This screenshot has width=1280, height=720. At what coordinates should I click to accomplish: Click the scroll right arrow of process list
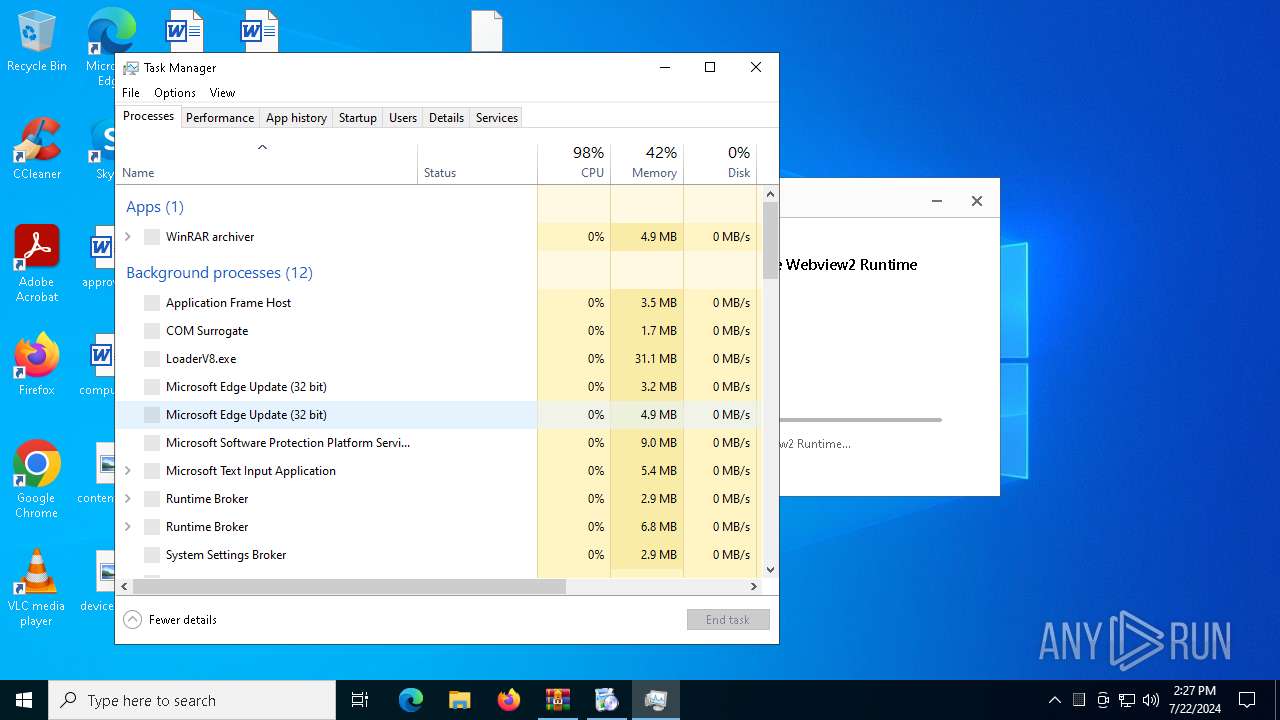pyautogui.click(x=754, y=587)
